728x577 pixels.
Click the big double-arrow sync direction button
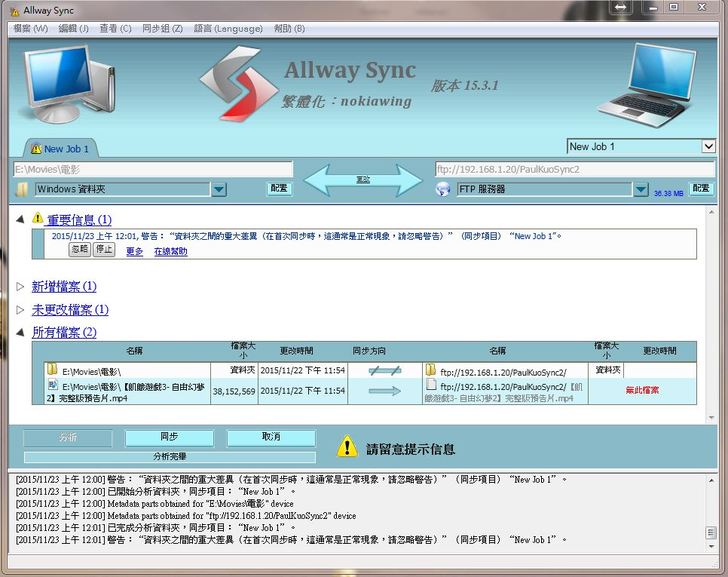point(363,180)
